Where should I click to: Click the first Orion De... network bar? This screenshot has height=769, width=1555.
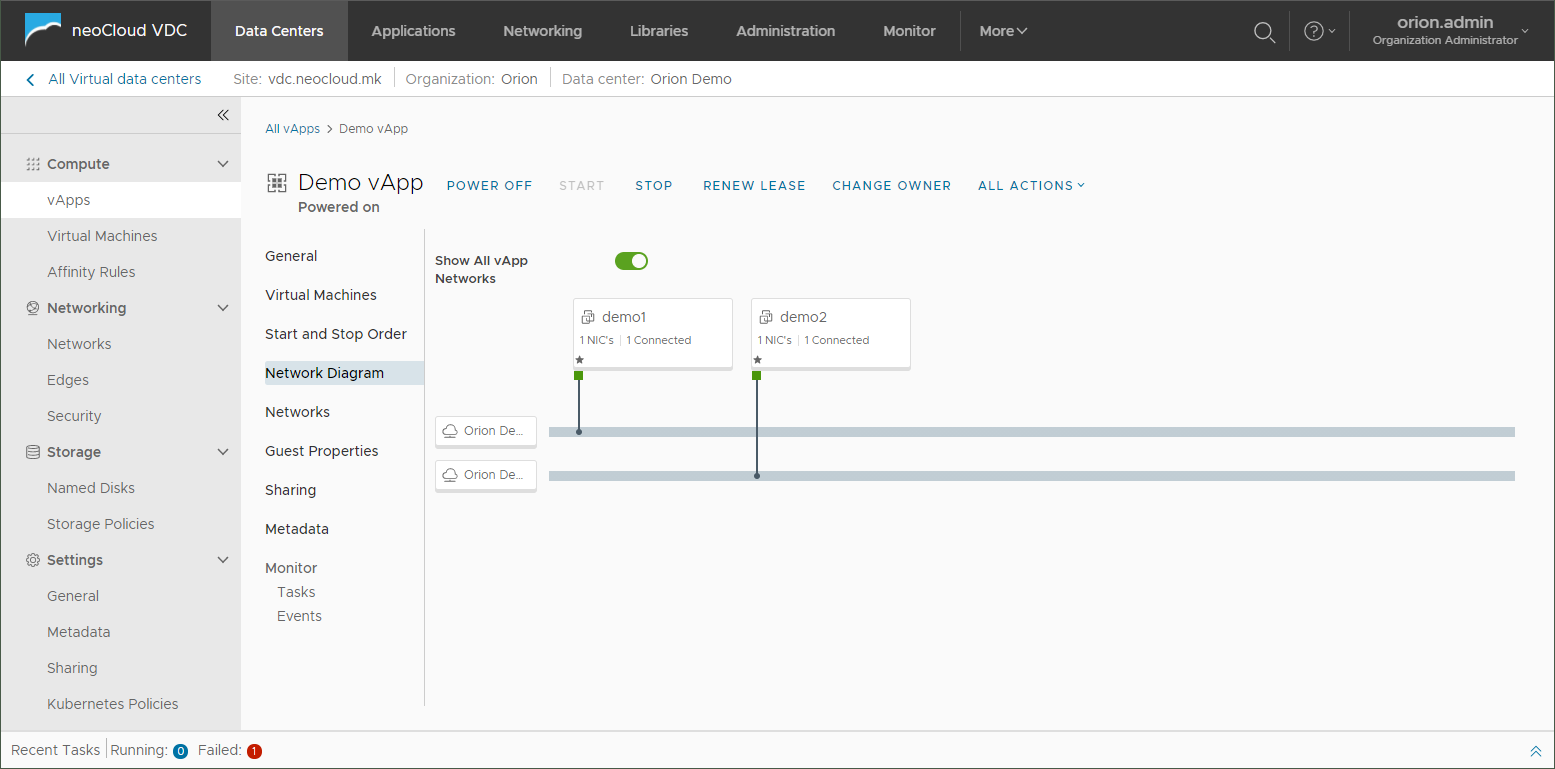[1032, 432]
